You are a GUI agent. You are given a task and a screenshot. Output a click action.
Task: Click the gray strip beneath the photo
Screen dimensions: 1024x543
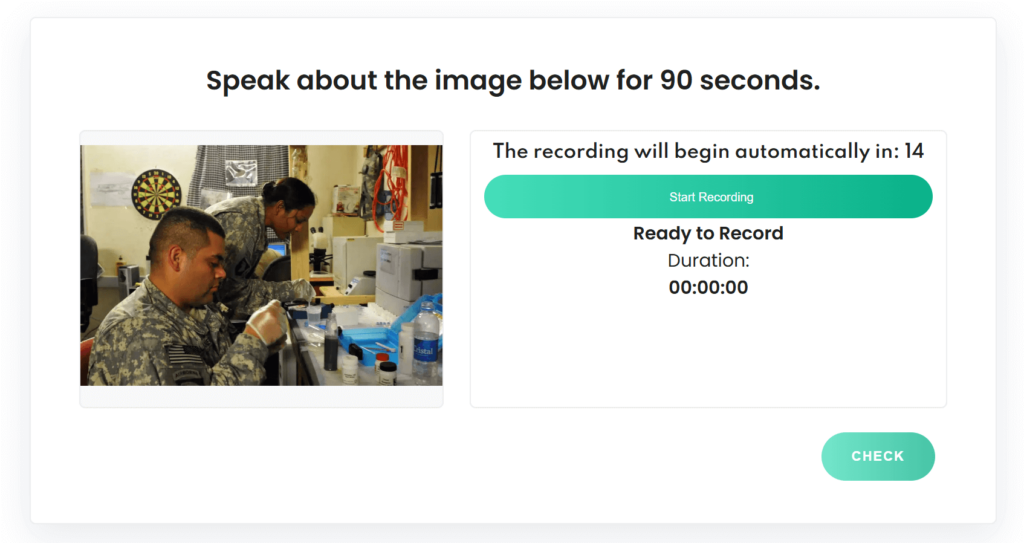[x=261, y=396]
